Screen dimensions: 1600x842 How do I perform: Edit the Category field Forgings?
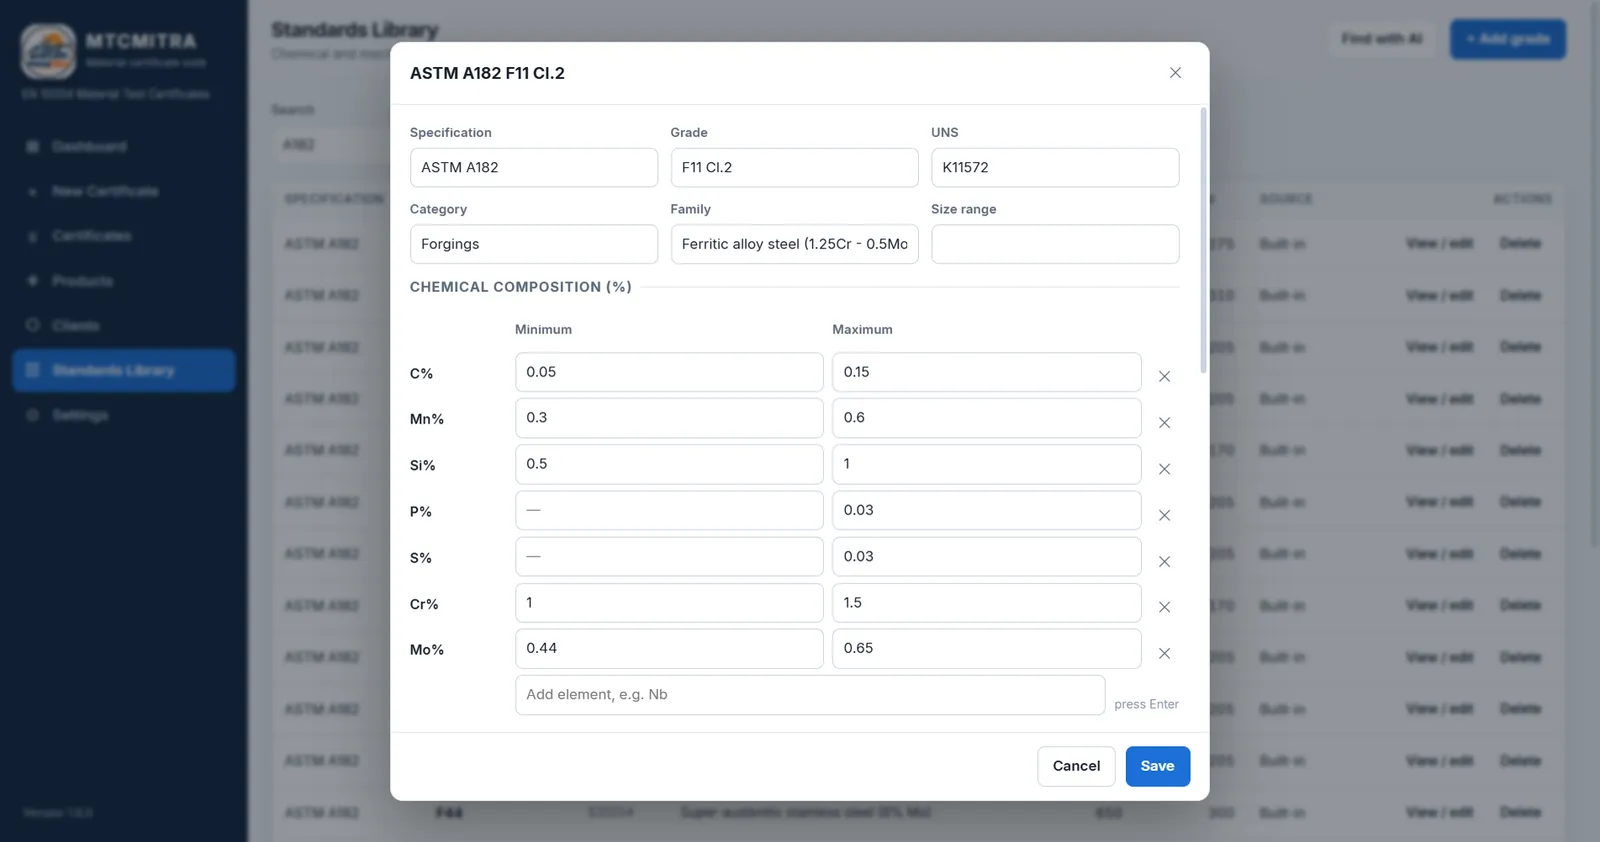click(534, 244)
